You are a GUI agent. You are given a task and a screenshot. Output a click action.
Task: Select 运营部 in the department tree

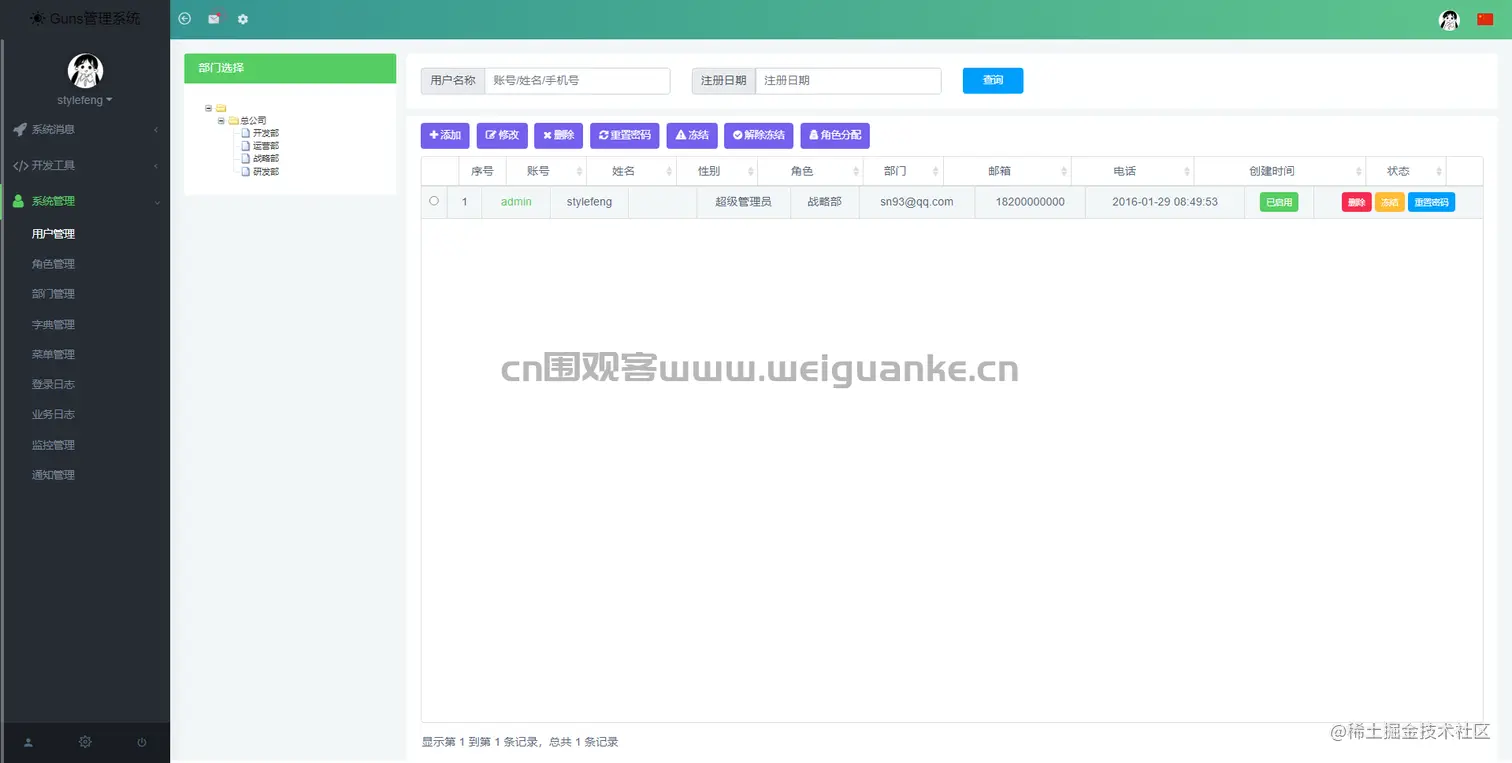pyautogui.click(x=266, y=146)
